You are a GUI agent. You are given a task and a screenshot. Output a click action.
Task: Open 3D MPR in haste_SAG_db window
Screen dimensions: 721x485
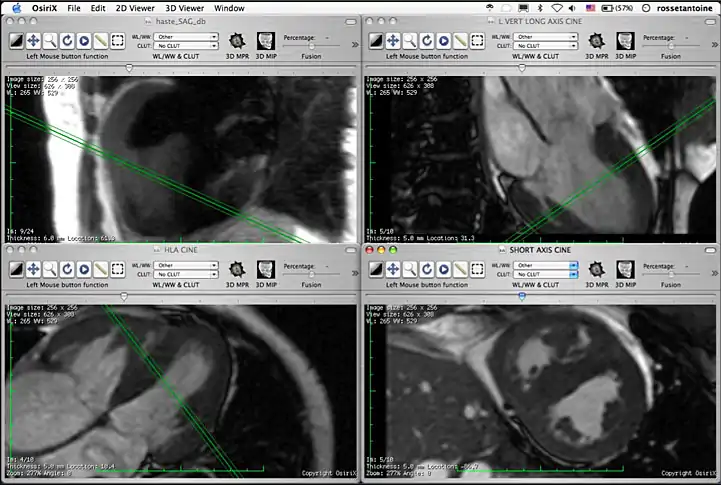[237, 41]
